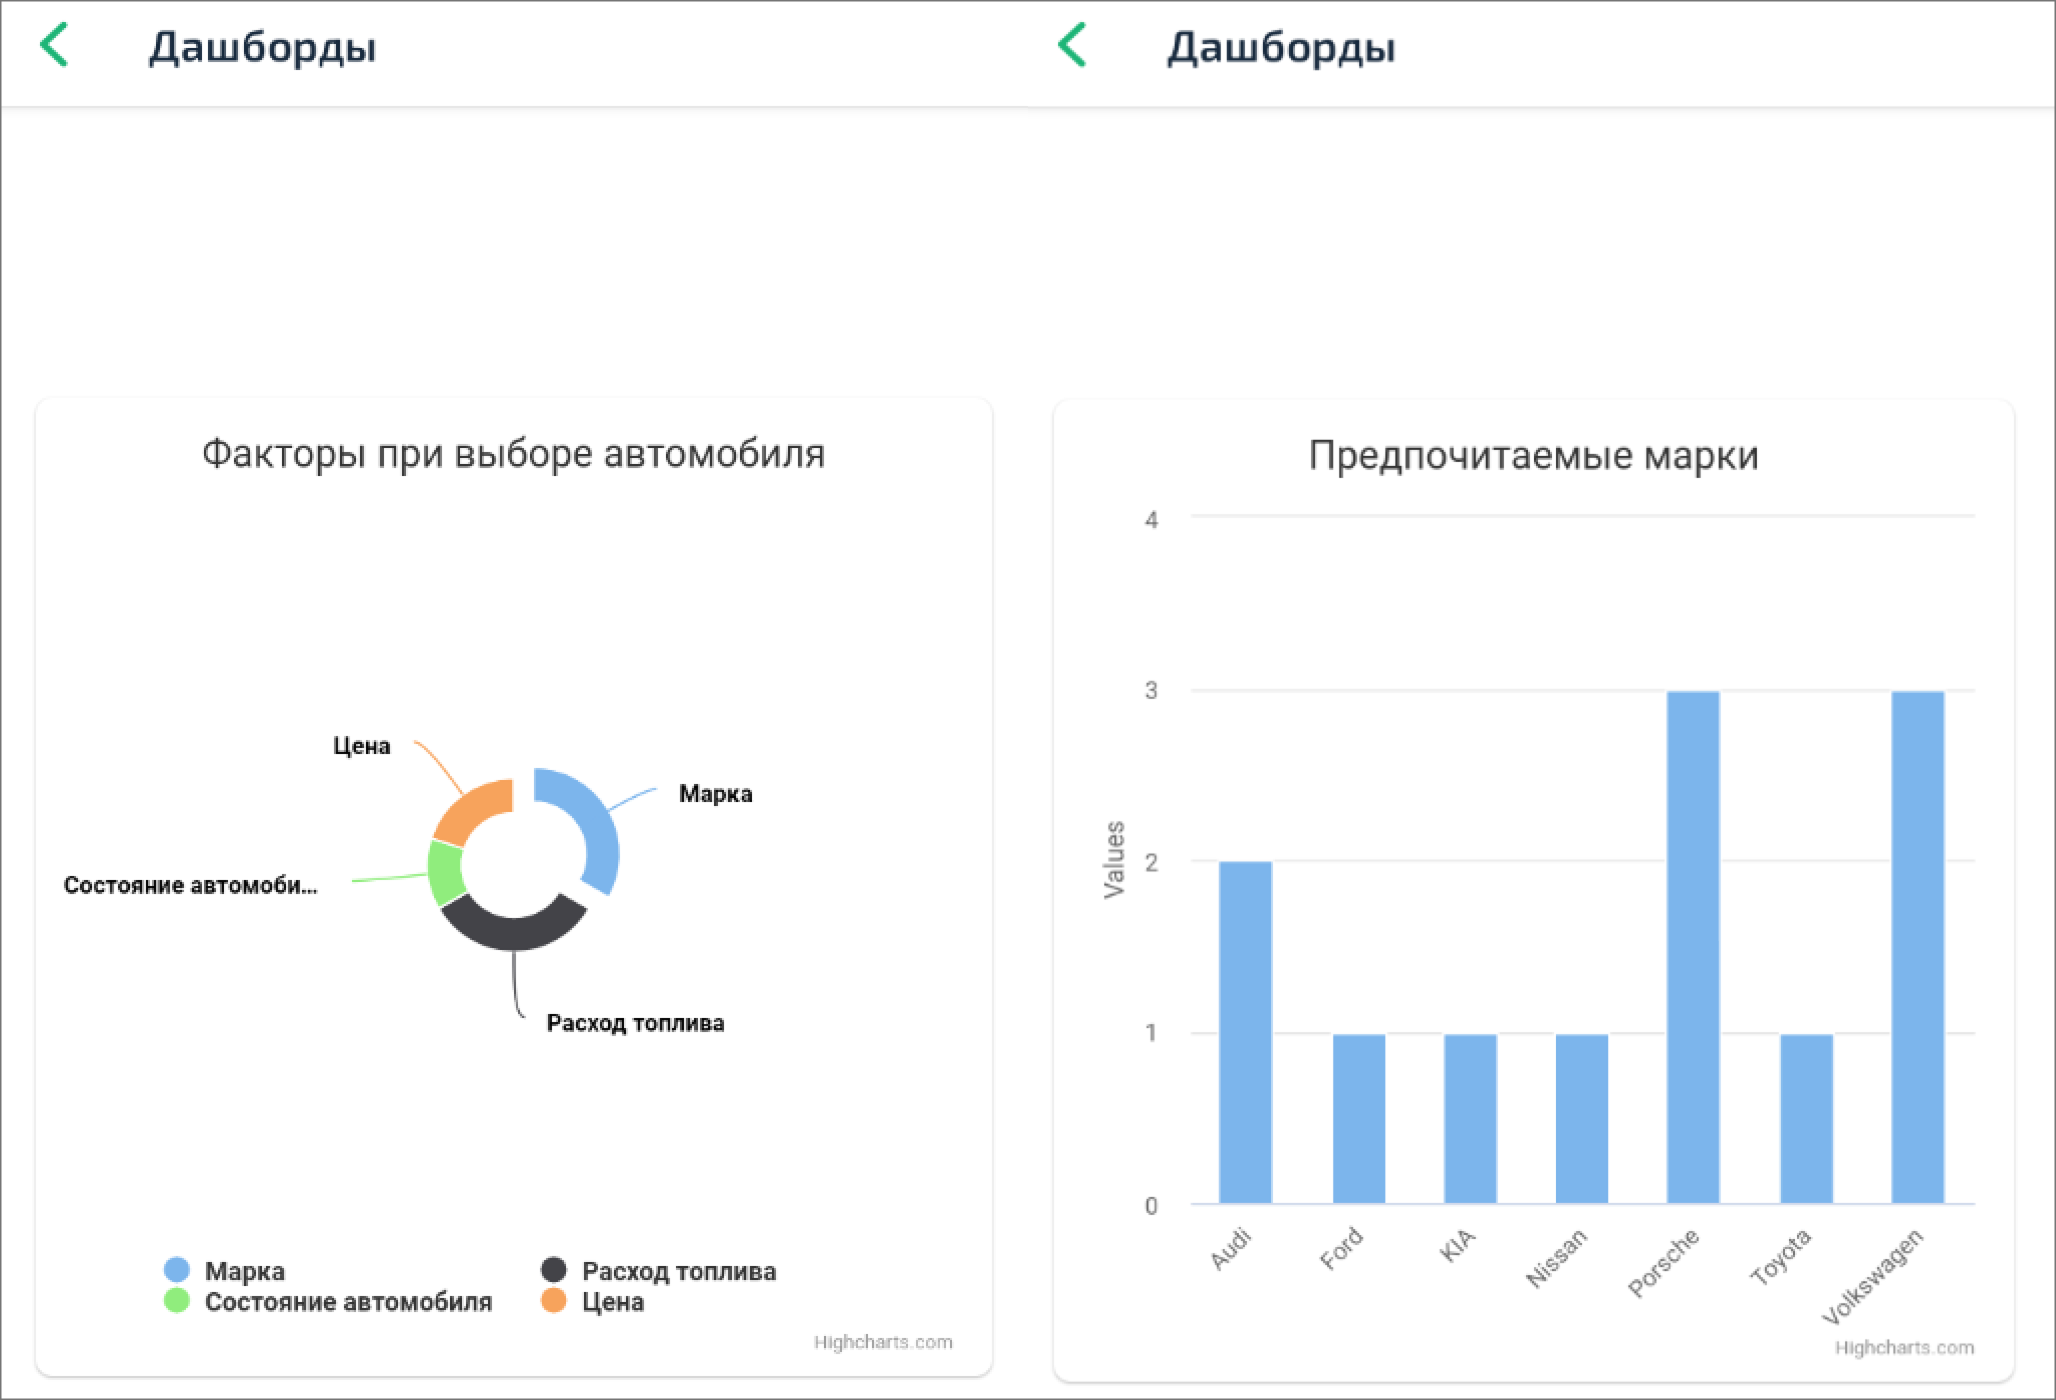Click the right green back arrow
The image size is (2056, 1400).
click(1072, 46)
